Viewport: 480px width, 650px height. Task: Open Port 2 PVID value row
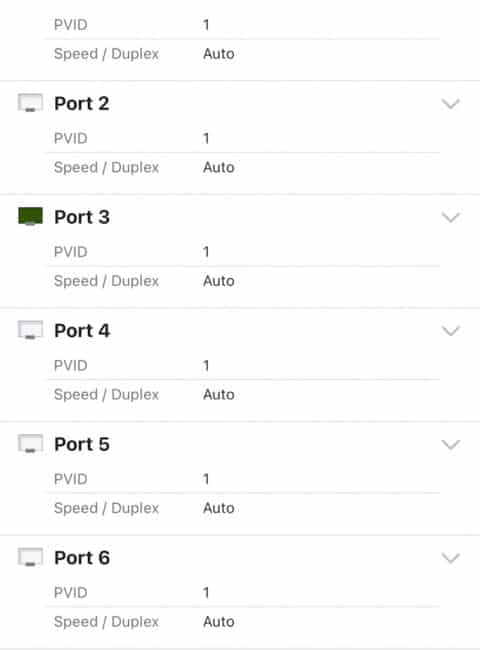[x=242, y=138]
